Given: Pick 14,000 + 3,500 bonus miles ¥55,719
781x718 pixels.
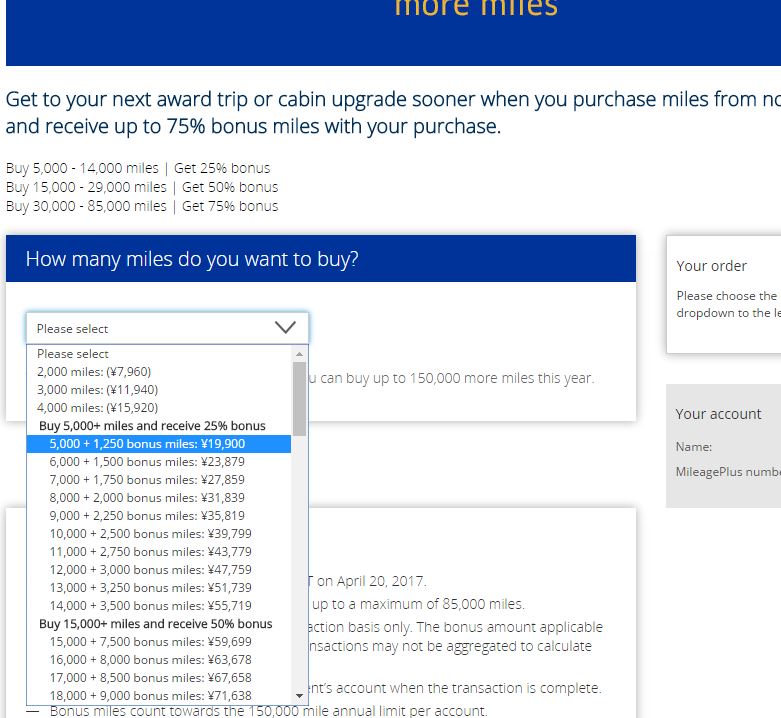Looking at the screenshot, I should pos(159,605).
